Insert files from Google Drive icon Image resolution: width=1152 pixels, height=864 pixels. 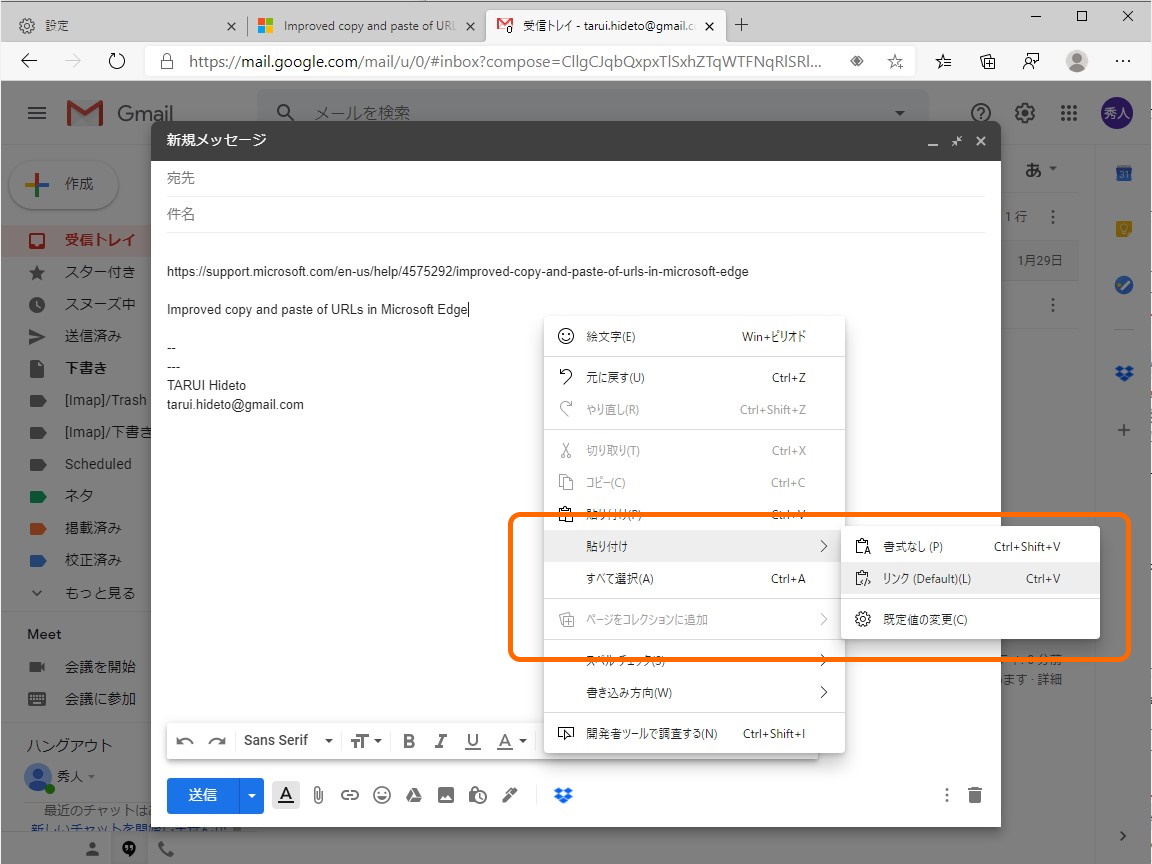coord(414,794)
